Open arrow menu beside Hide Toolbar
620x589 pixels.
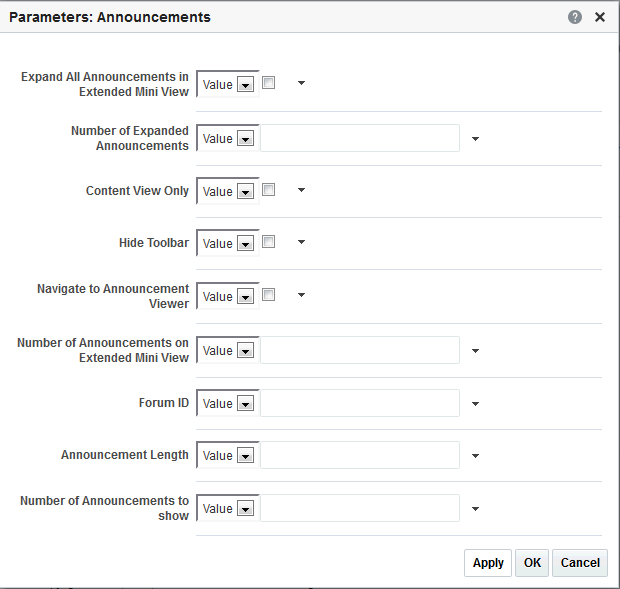pyautogui.click(x=301, y=242)
